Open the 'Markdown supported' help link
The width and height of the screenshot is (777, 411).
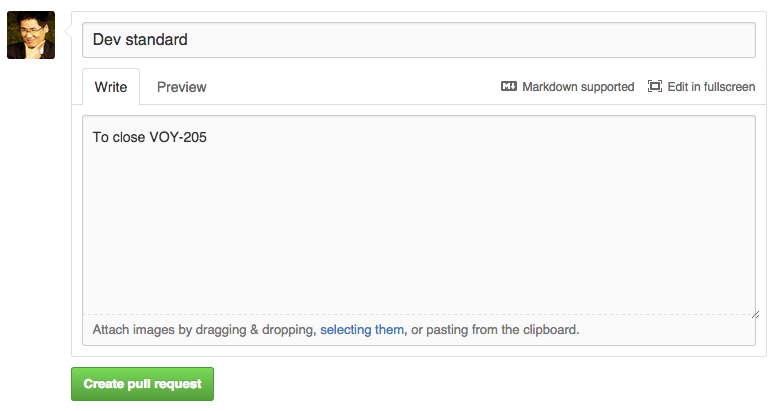(578, 87)
